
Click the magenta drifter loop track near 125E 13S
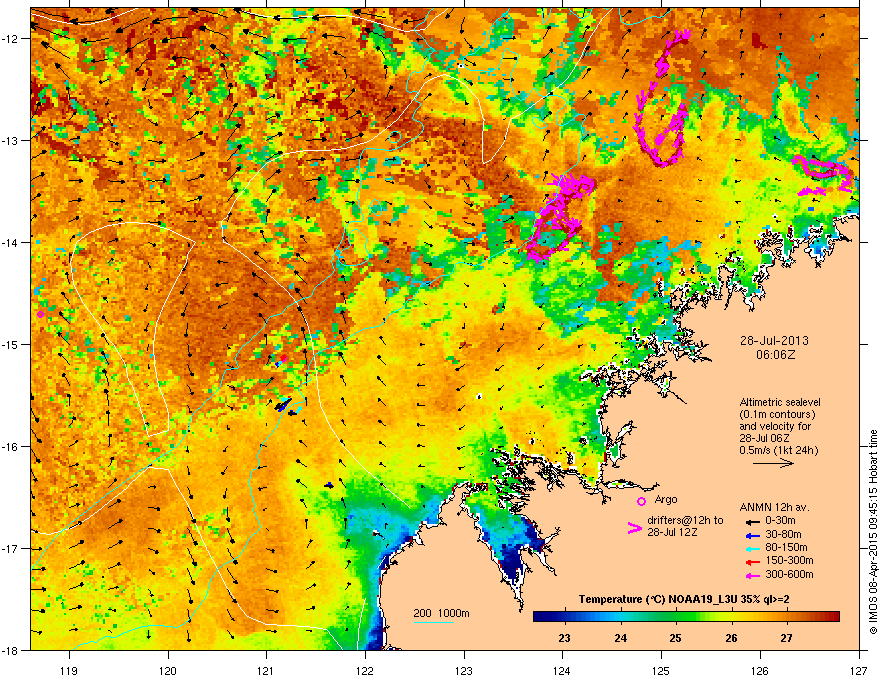(661, 134)
